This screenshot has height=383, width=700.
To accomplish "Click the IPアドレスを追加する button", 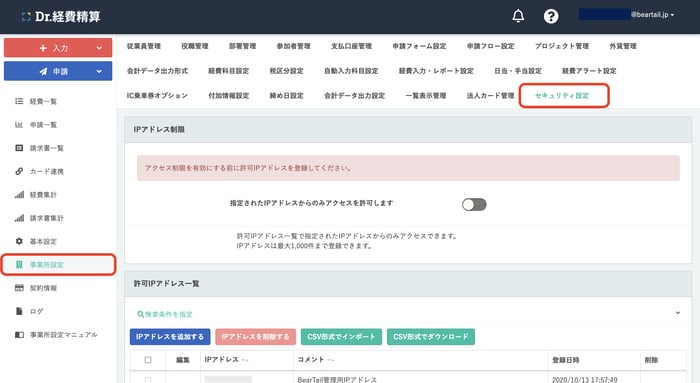I will pyautogui.click(x=170, y=337).
